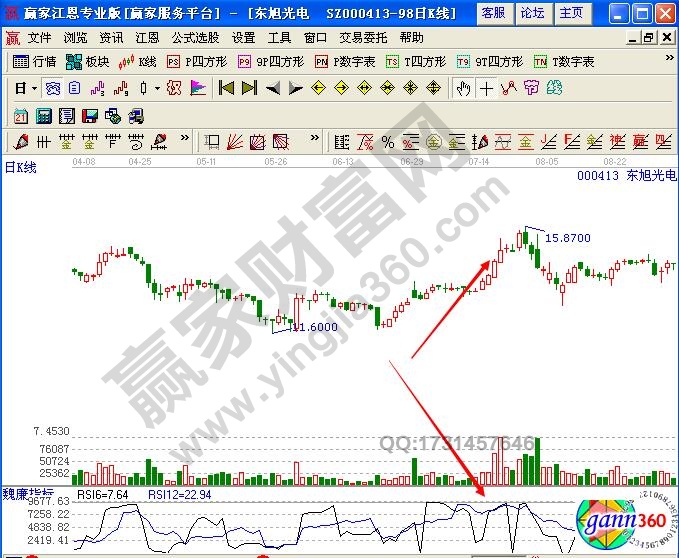The height and width of the screenshot is (558, 679).
Task: Click the 客服 button in title bar
Action: coord(493,13)
